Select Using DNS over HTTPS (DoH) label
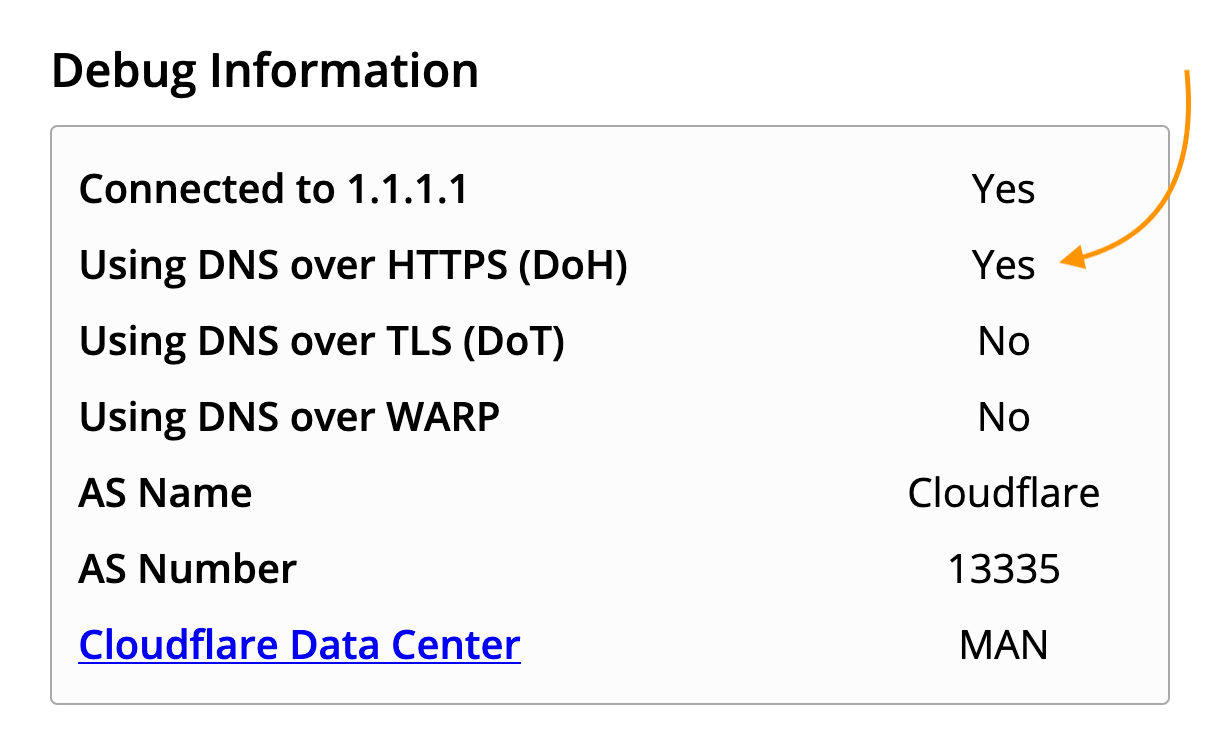This screenshot has width=1220, height=755. 353,265
